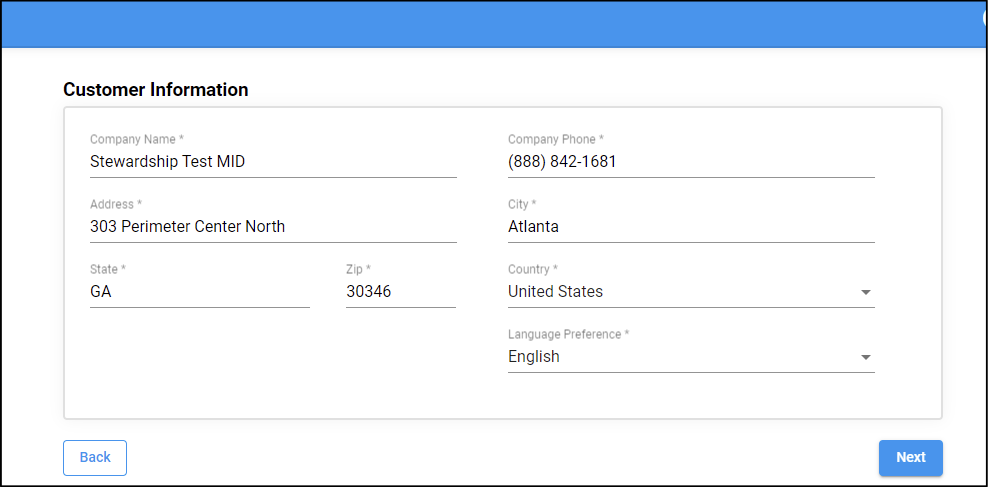Click the Company Phone label
The width and height of the screenshot is (988, 487).
[556, 140]
